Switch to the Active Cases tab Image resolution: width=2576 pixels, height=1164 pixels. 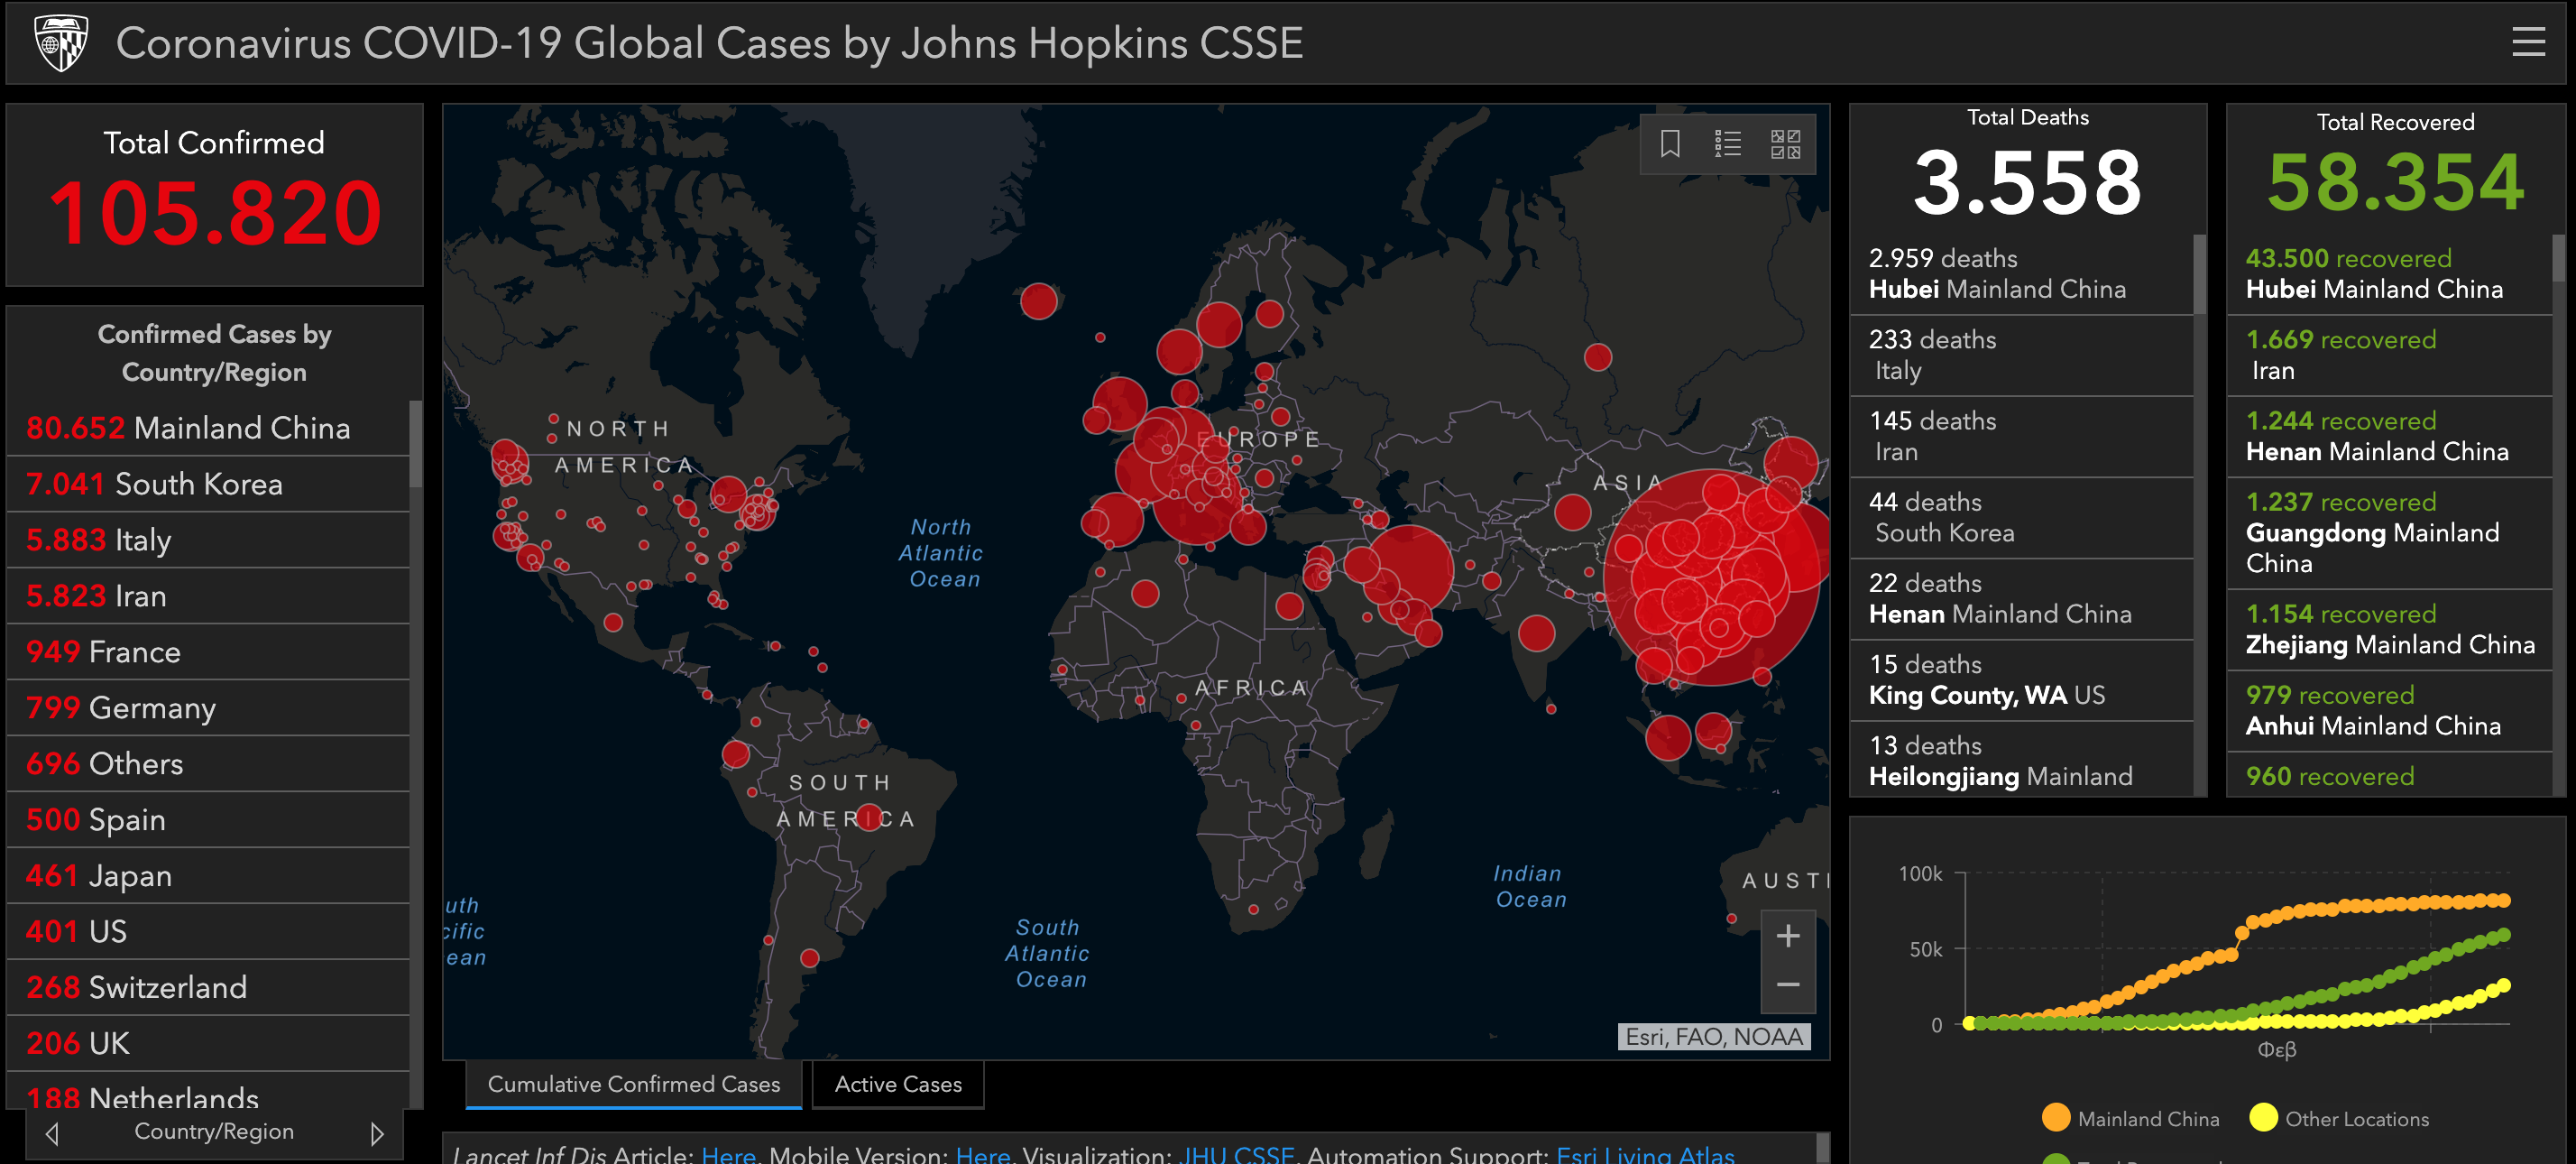coord(897,1084)
